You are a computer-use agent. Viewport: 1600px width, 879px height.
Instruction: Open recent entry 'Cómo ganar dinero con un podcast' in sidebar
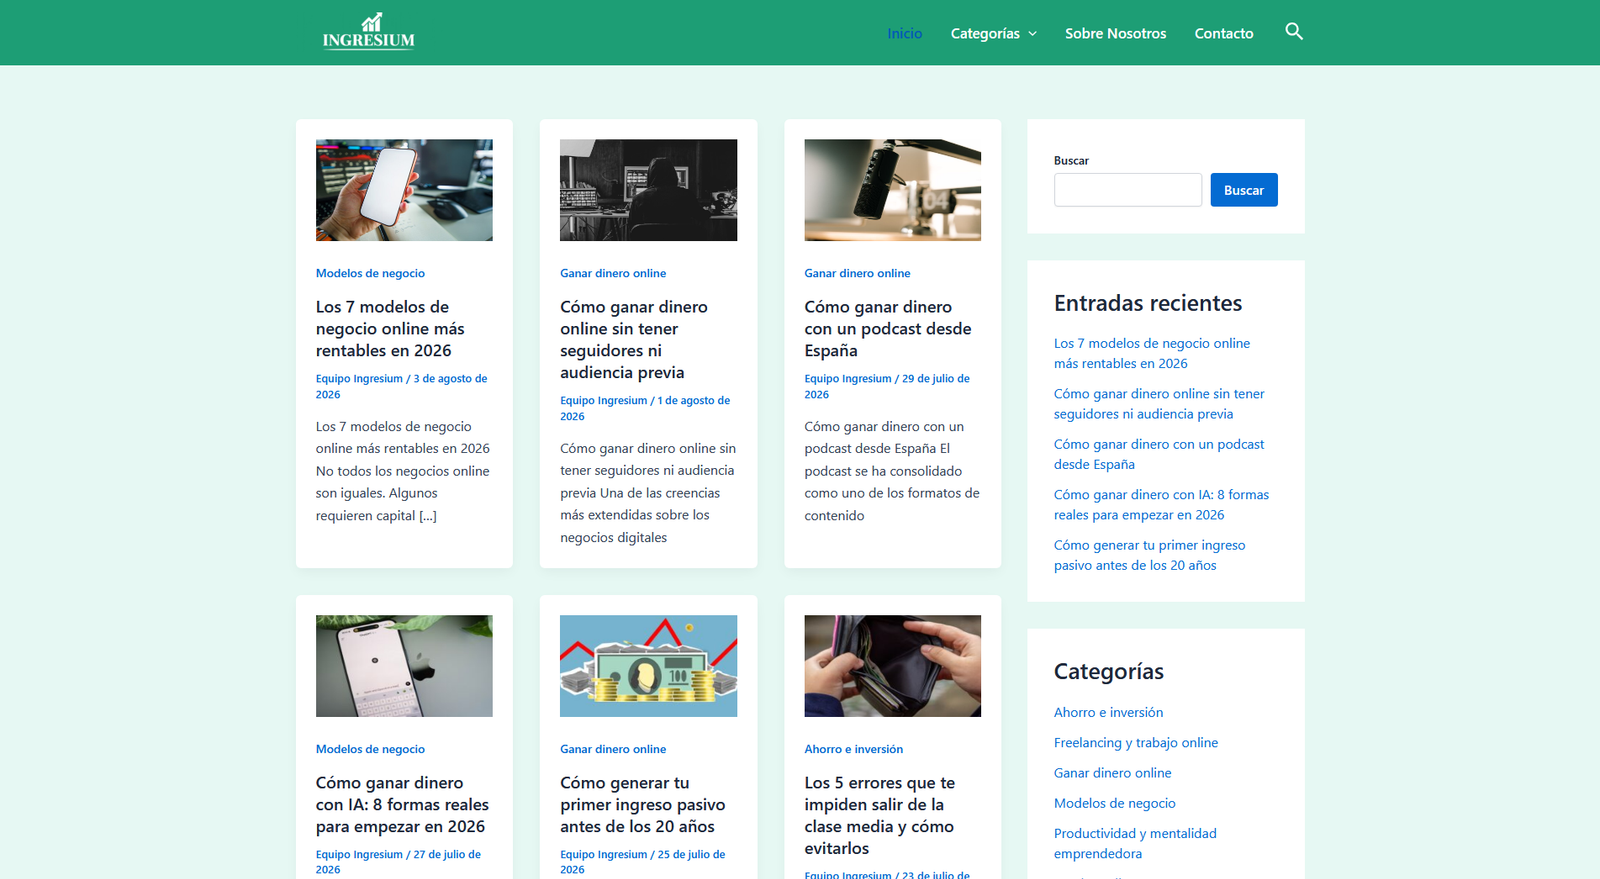(1159, 454)
